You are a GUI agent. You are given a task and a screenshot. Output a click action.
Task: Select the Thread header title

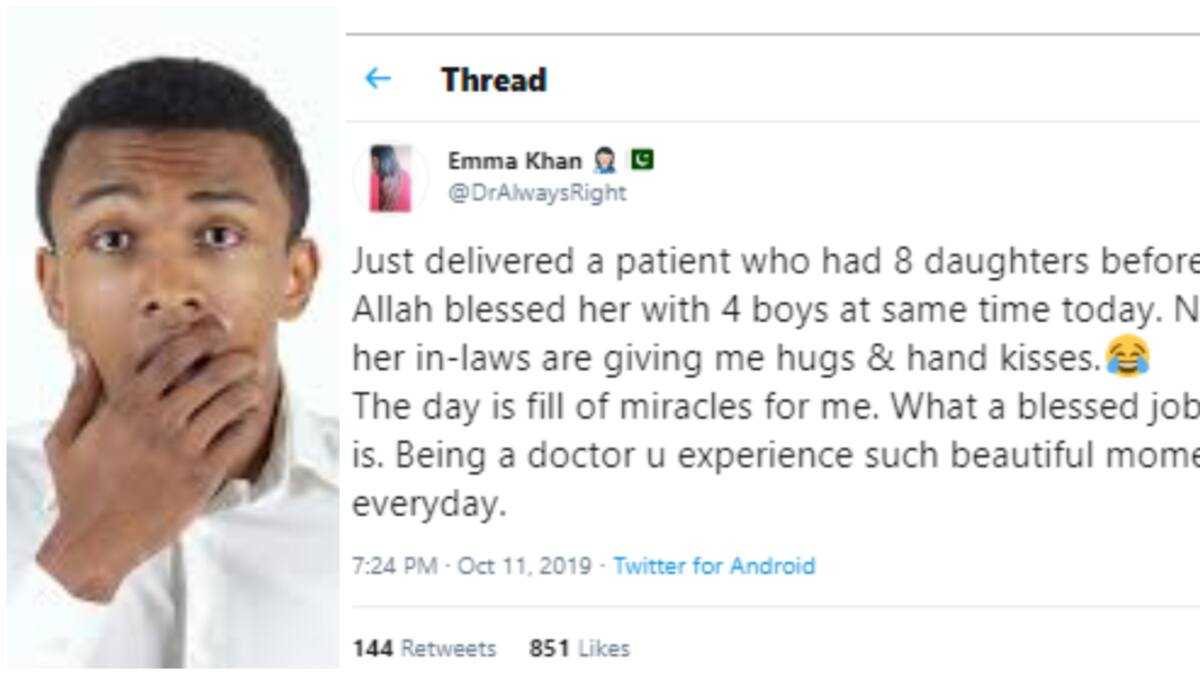click(494, 80)
